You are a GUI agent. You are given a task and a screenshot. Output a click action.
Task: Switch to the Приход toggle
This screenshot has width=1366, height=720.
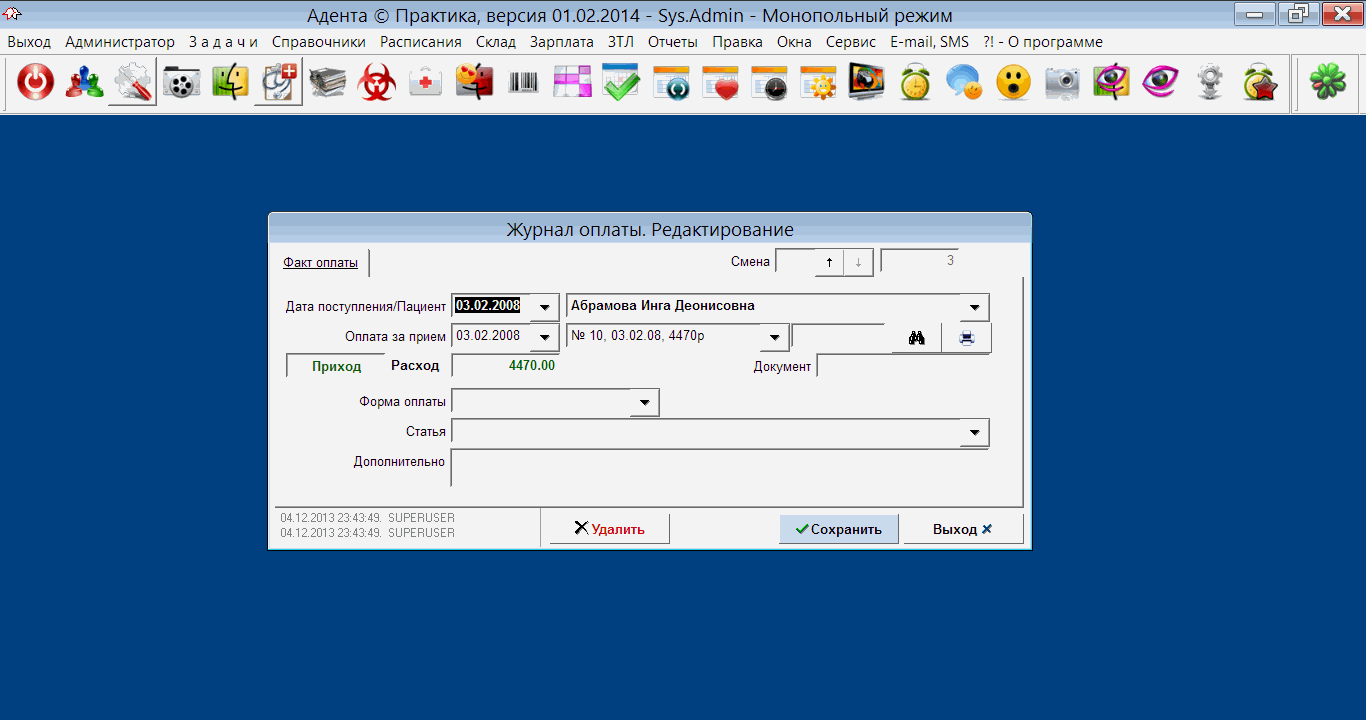tap(336, 366)
